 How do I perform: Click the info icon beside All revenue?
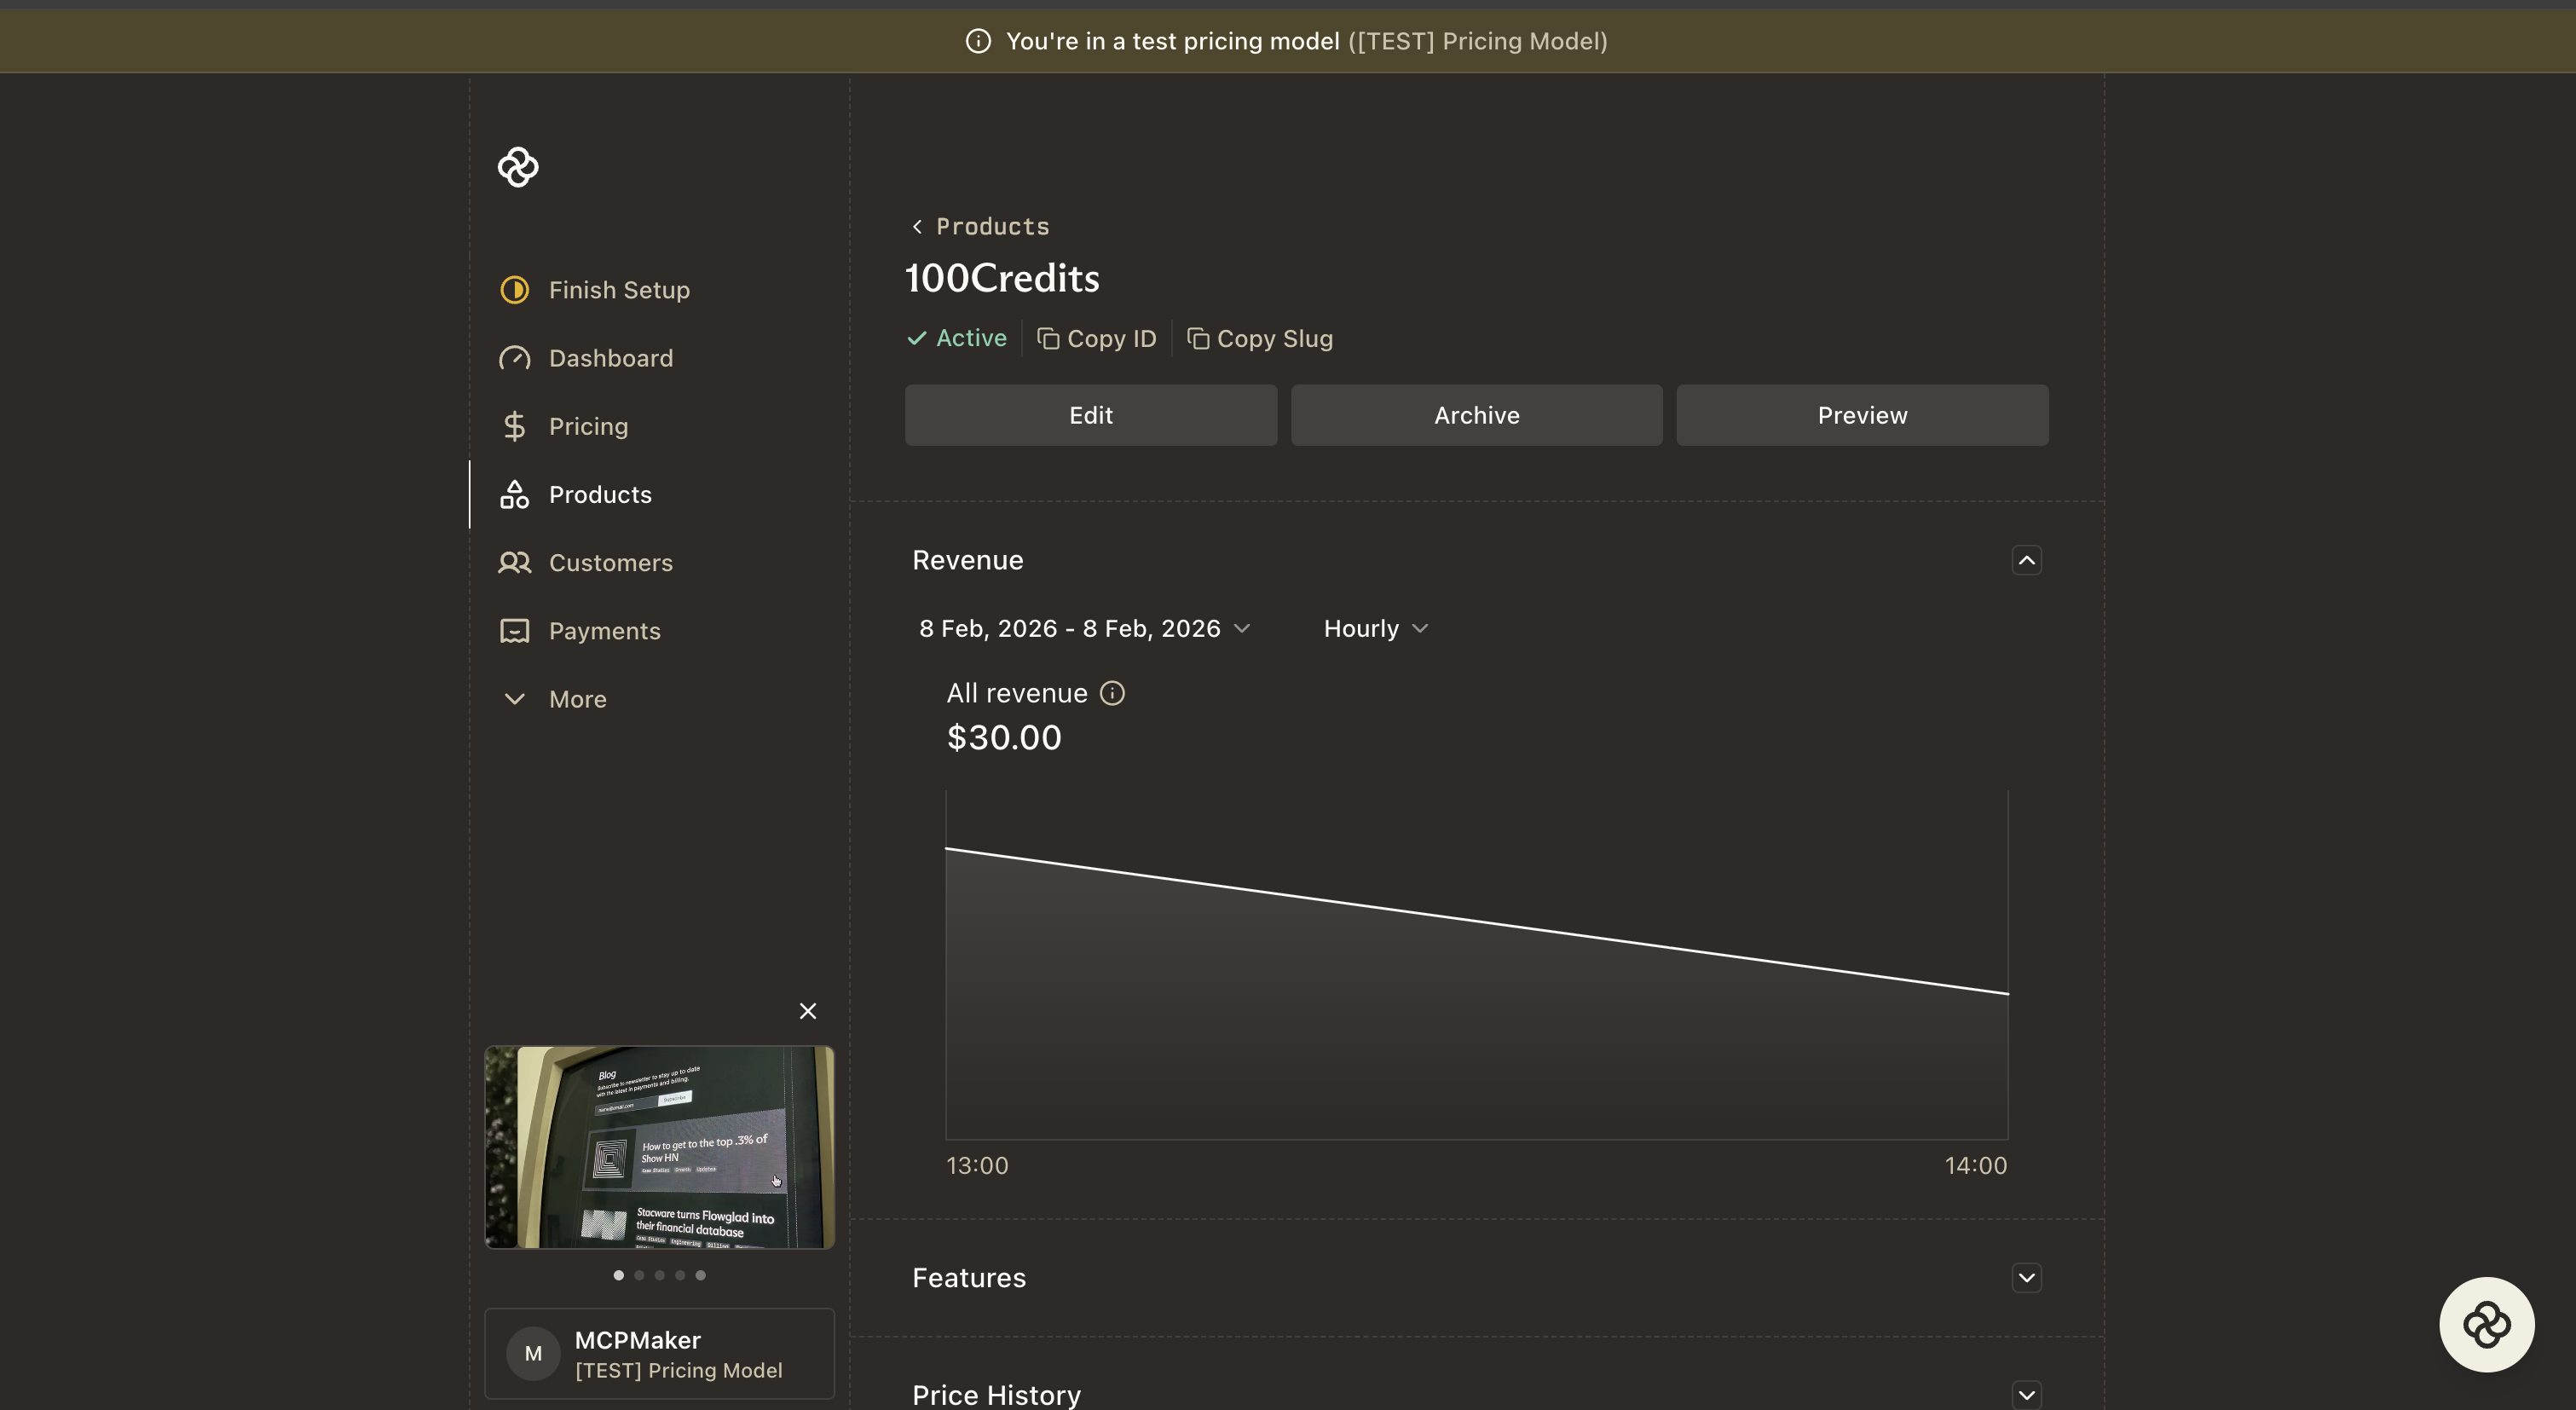click(1112, 693)
